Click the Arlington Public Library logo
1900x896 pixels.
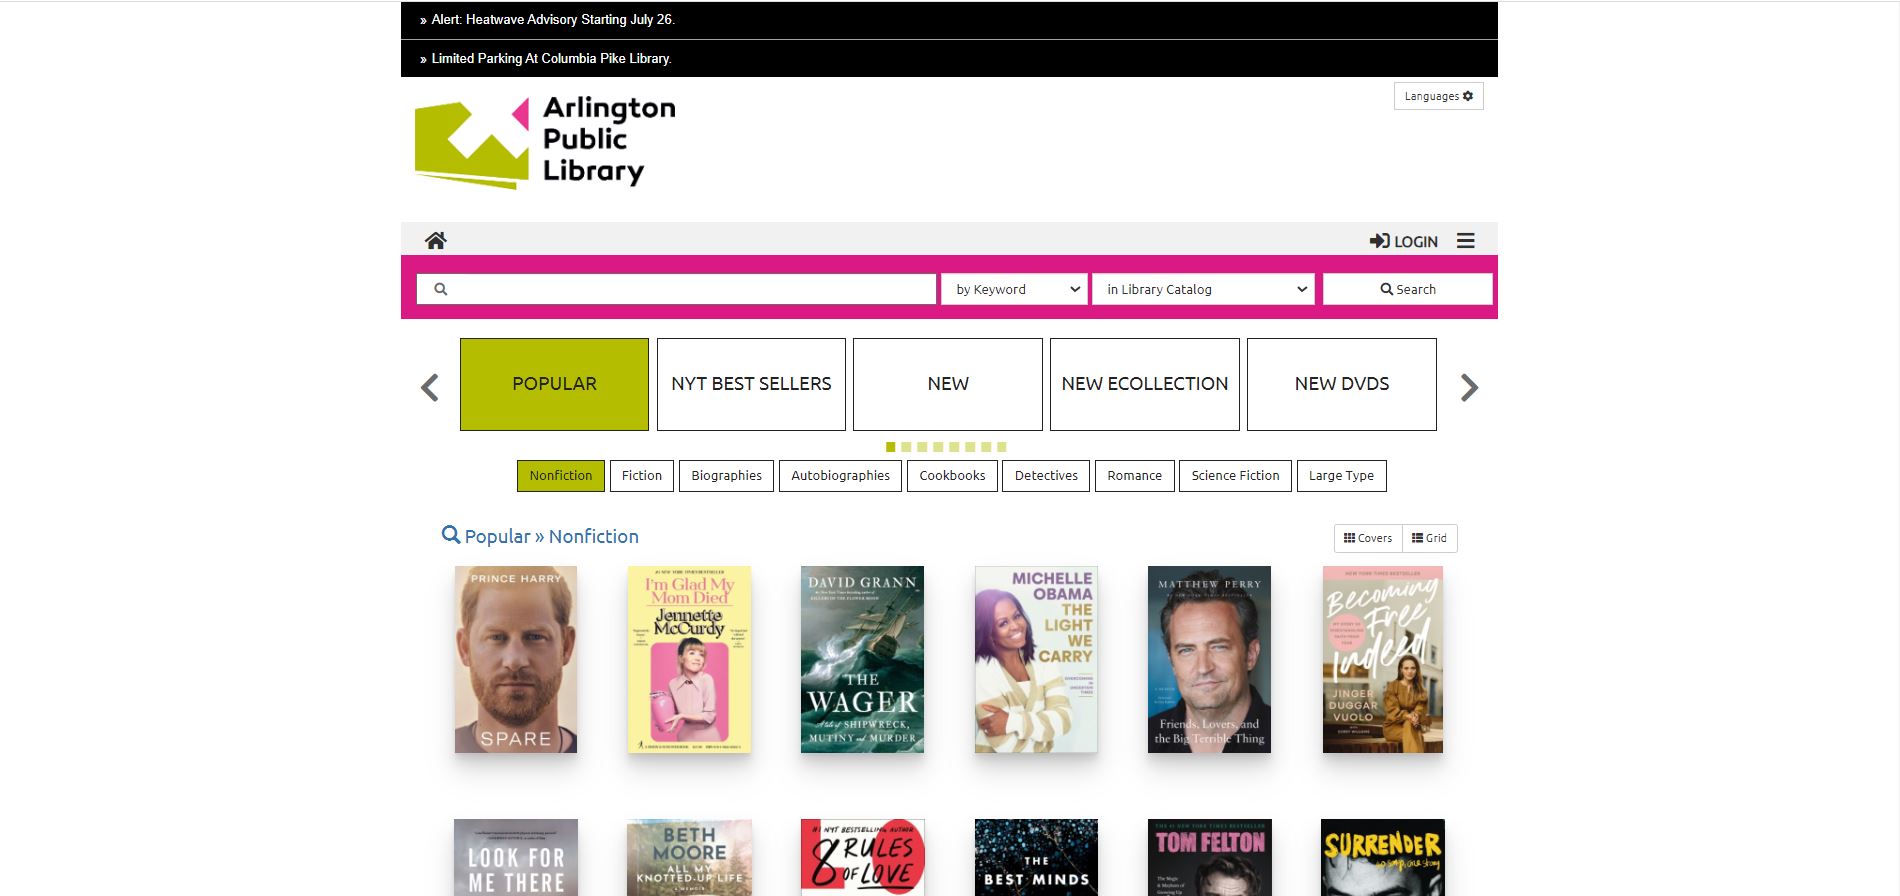(545, 142)
